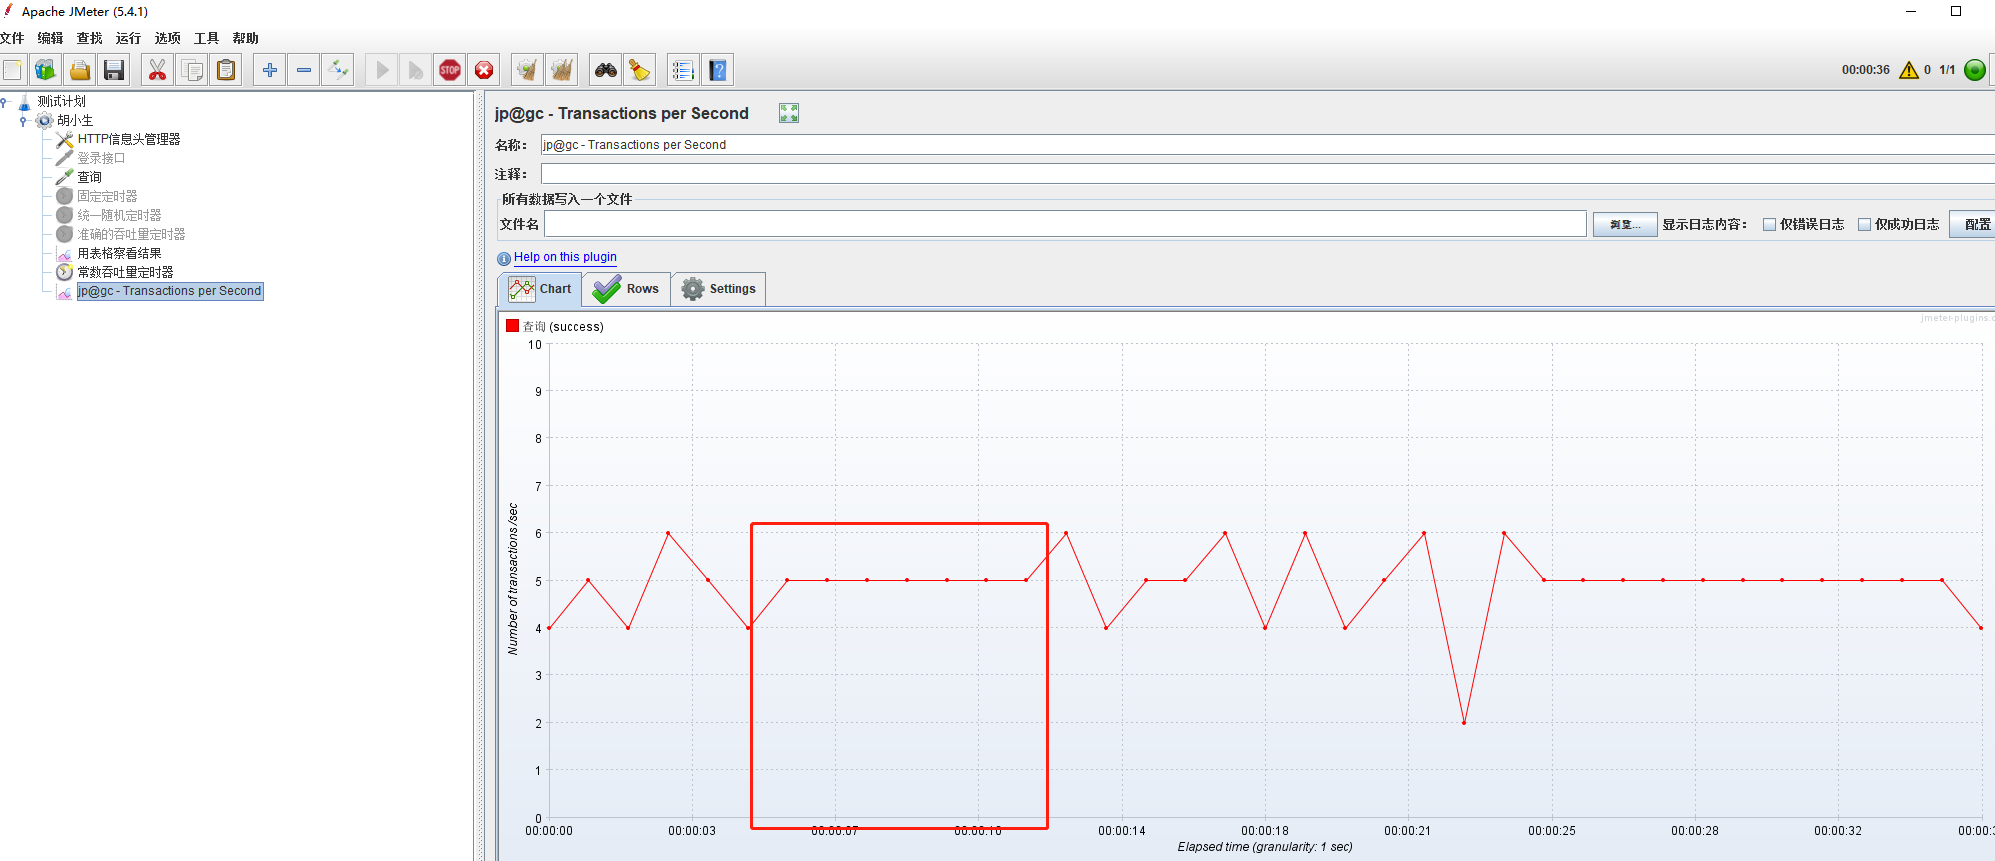The image size is (1995, 861).
Task: Click the Copy icon in the toolbar
Action: coord(192,70)
